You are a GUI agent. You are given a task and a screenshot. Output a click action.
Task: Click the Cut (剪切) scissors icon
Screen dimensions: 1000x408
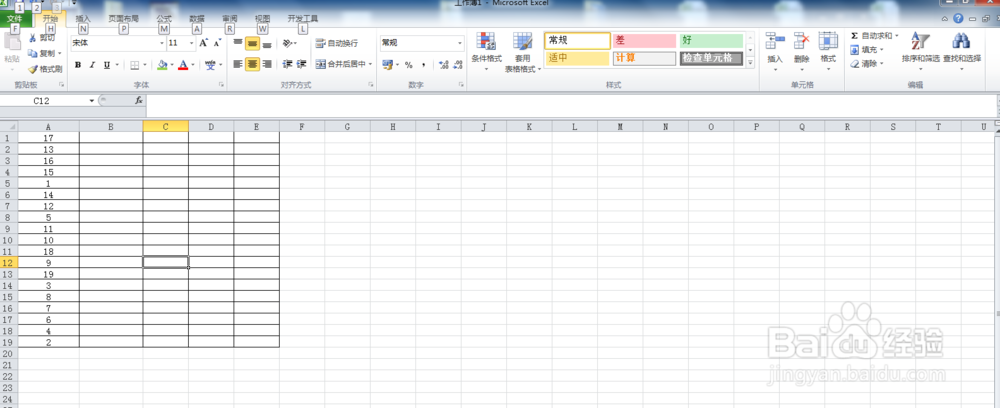[x=33, y=39]
